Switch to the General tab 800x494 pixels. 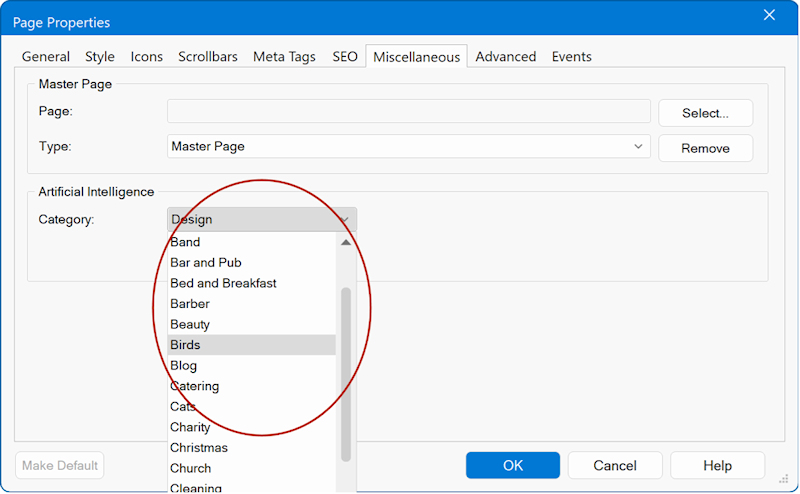click(46, 57)
